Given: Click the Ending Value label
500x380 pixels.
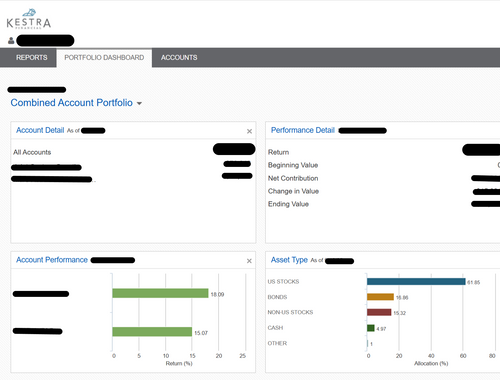Looking at the screenshot, I should [x=288, y=204].
